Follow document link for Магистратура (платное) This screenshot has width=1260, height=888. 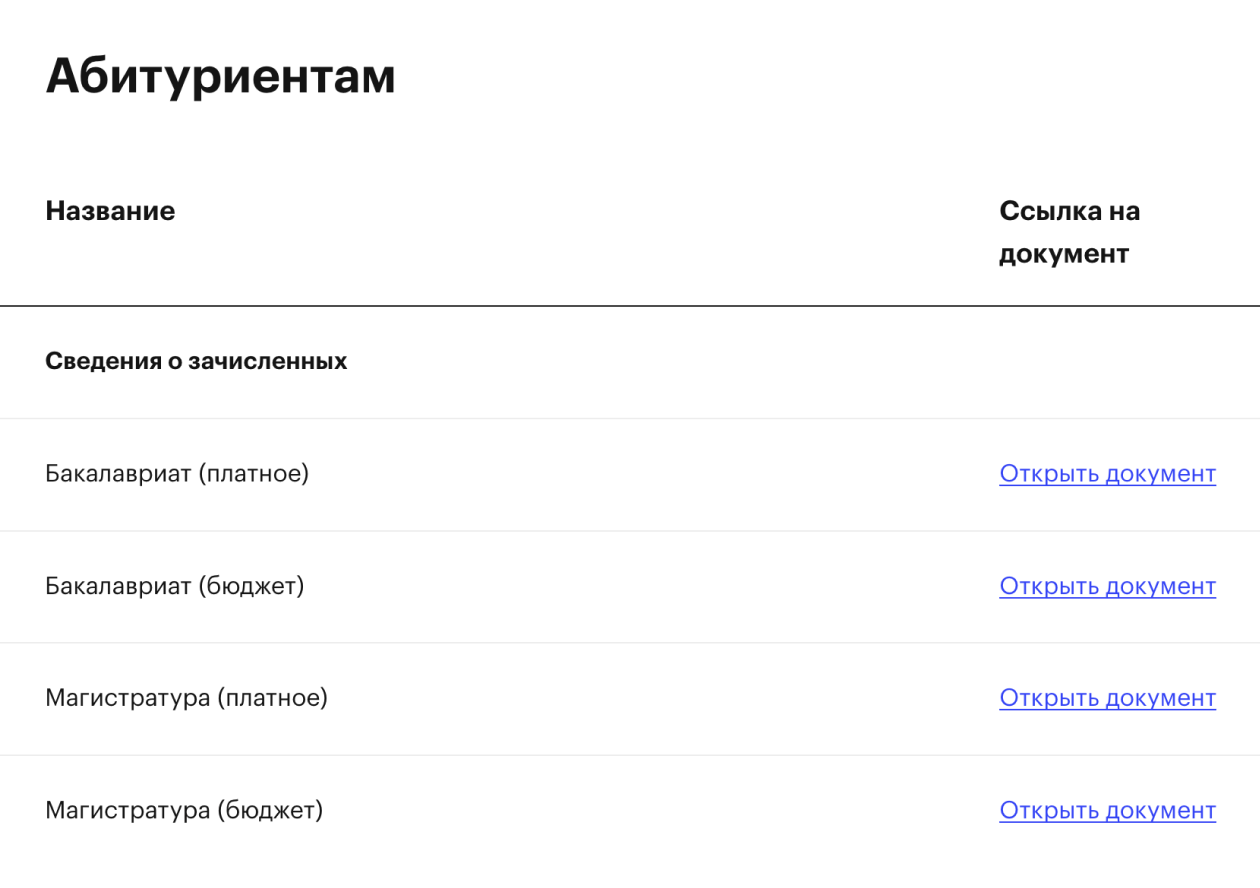[1107, 698]
